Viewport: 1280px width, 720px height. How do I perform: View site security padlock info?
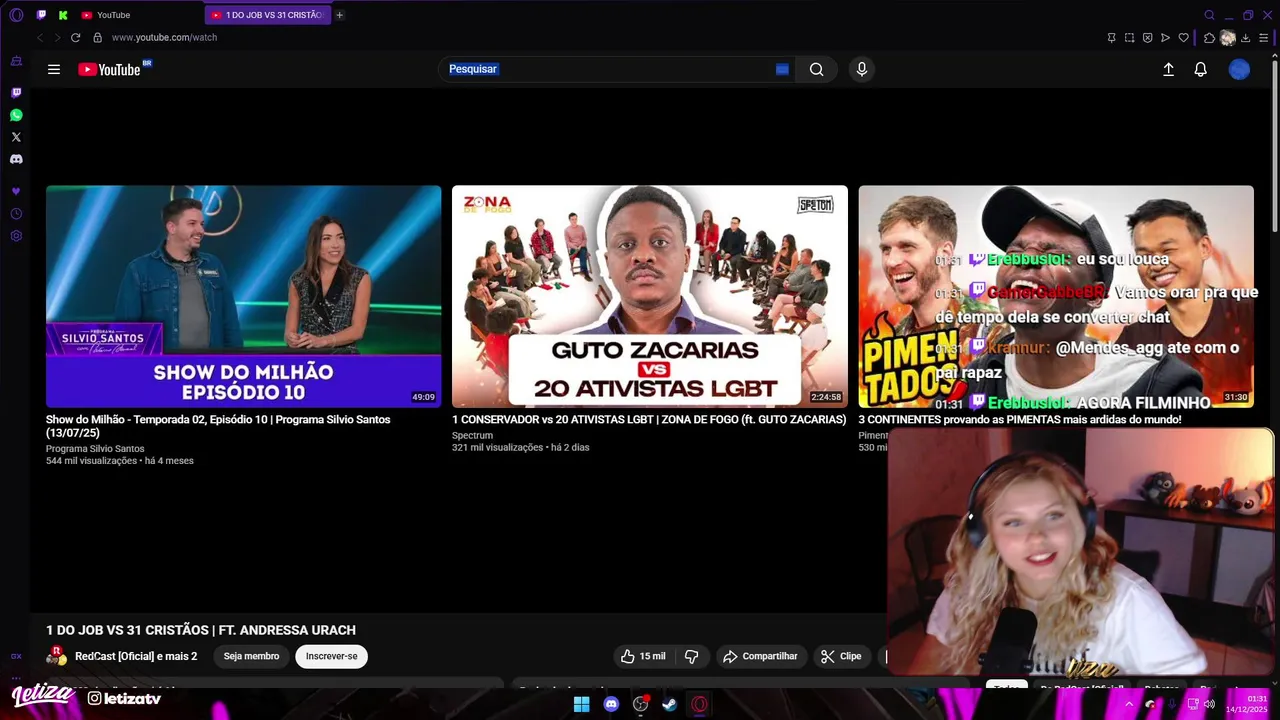97,38
